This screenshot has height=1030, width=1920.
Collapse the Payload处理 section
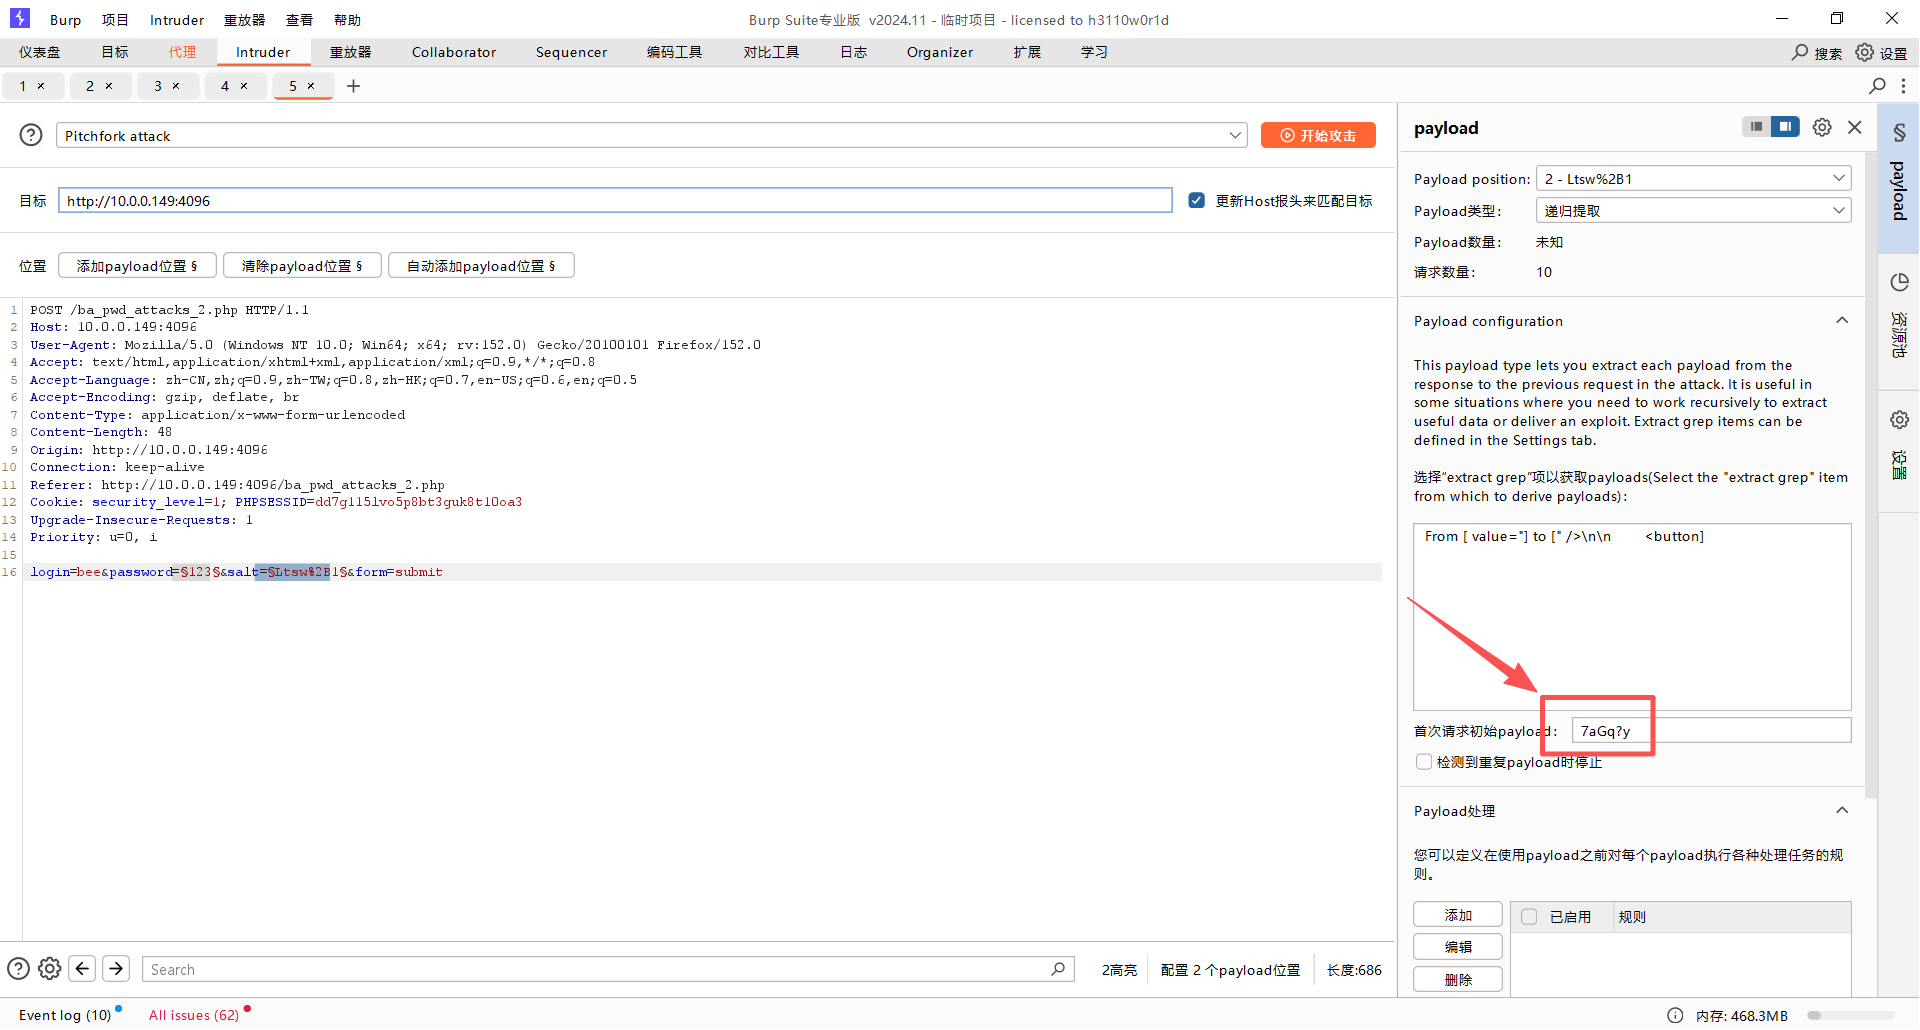tap(1842, 810)
